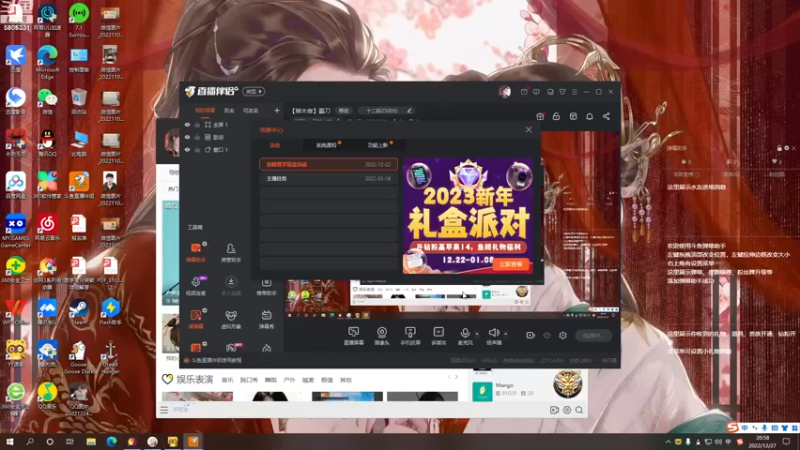Open the bell notification icon

pyautogui.click(x=589, y=116)
